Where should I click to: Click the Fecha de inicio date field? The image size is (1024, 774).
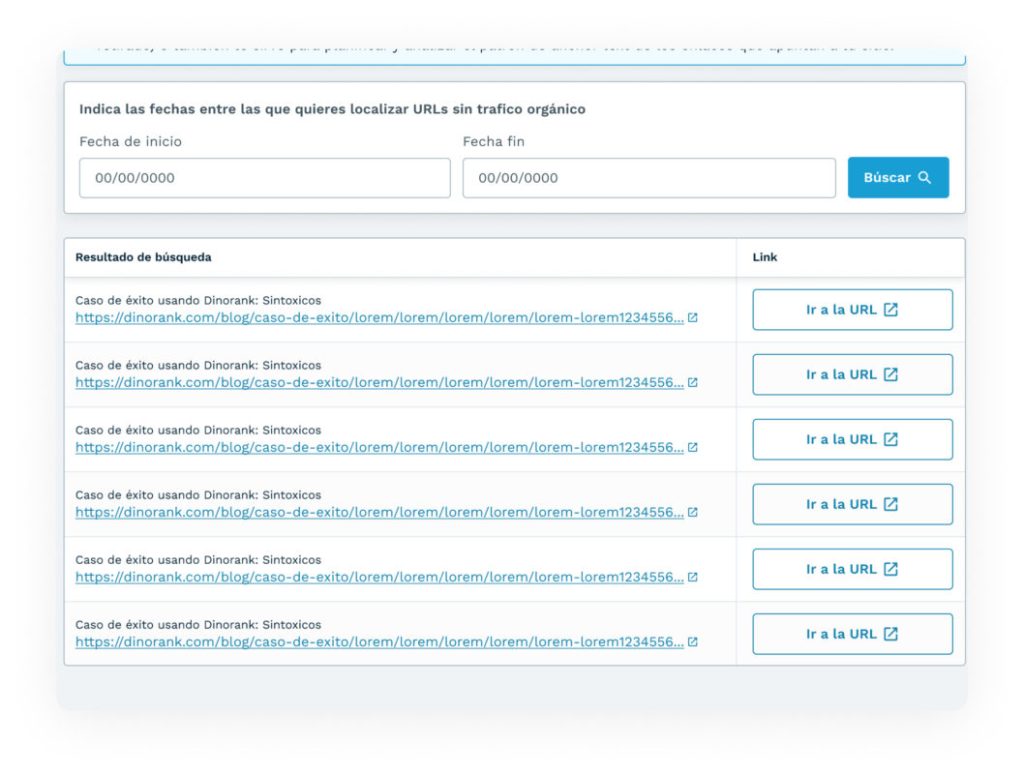tap(264, 178)
